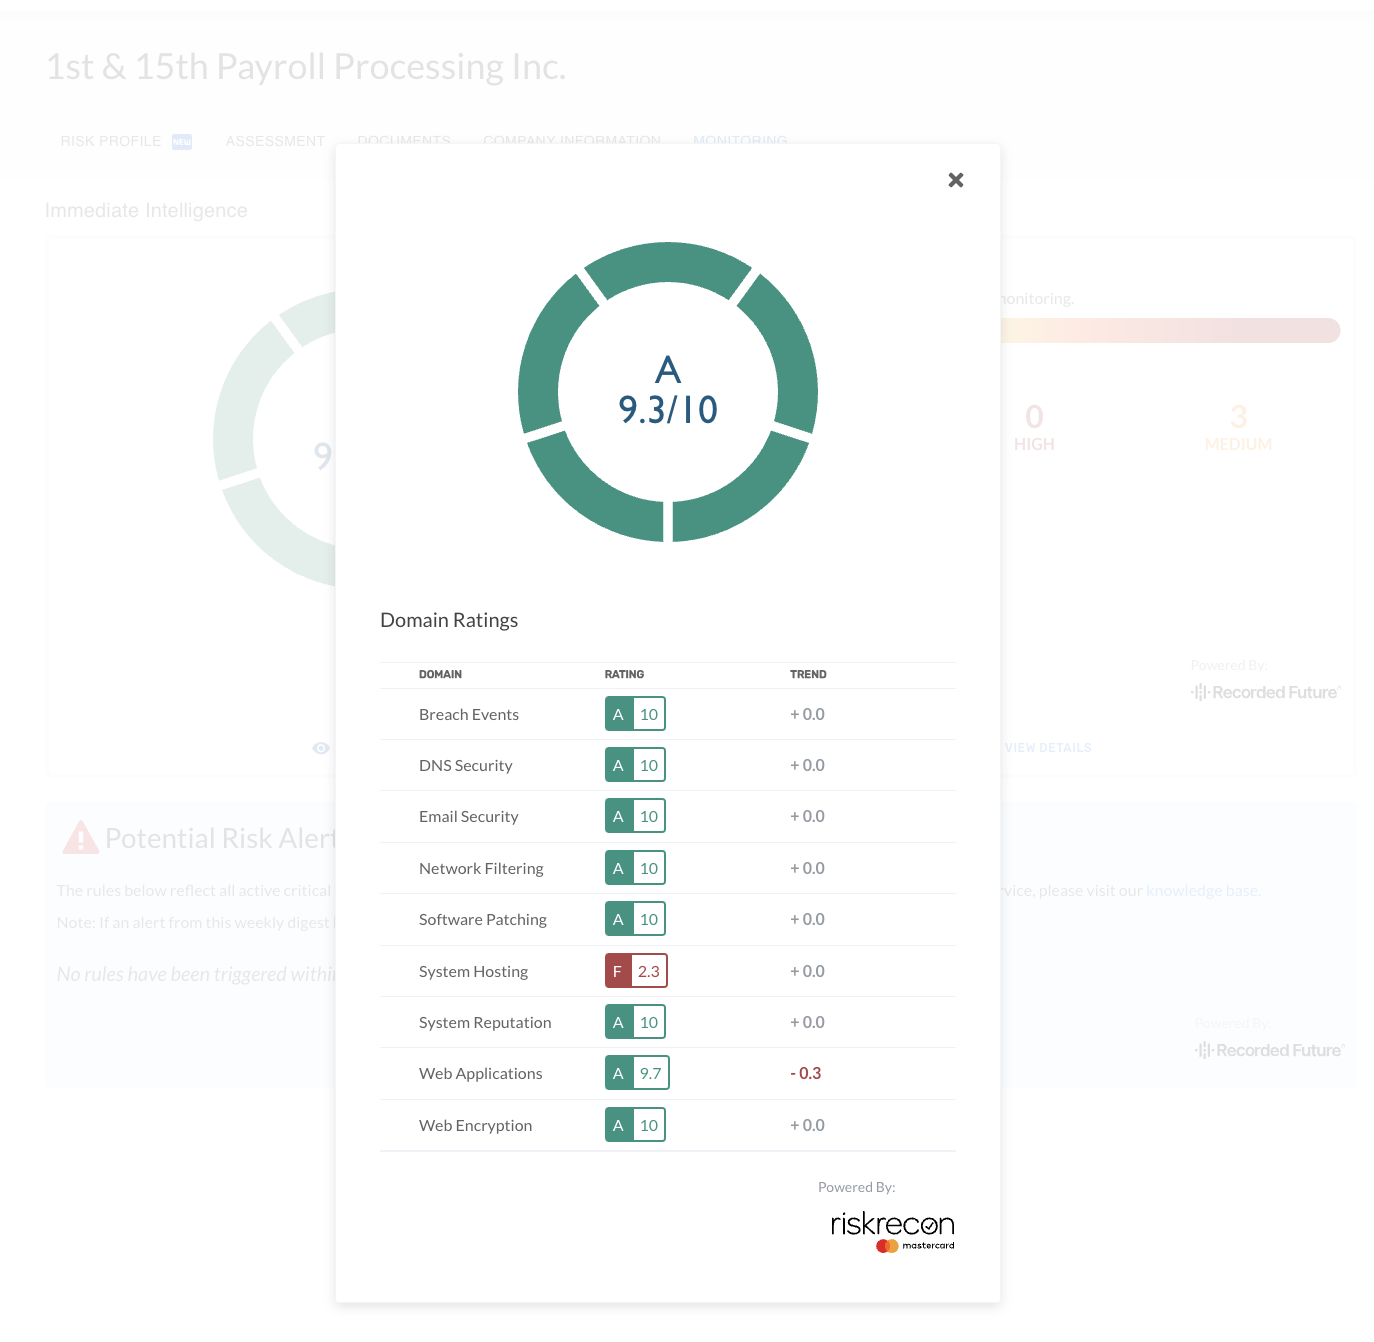Click the knowledge base link

(x=1203, y=890)
